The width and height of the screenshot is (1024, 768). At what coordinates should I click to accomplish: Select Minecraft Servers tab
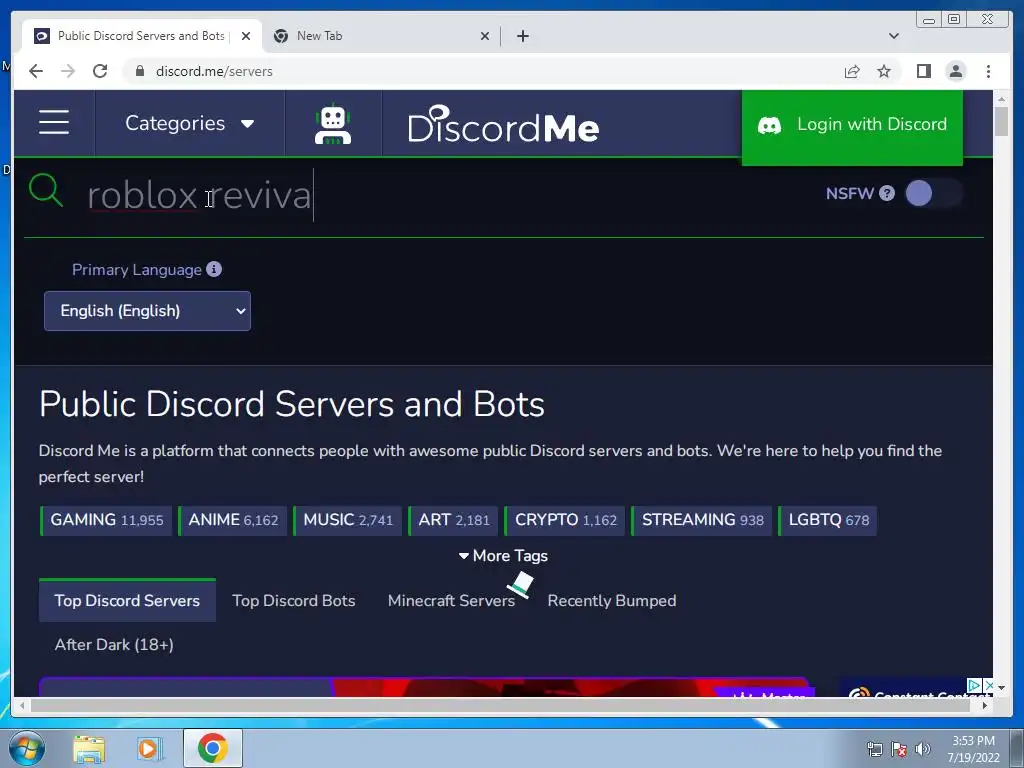tap(451, 600)
